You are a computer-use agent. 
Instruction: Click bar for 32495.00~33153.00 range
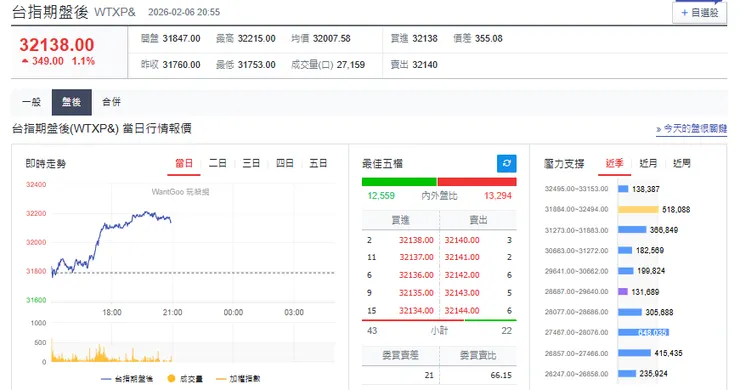click(x=623, y=189)
